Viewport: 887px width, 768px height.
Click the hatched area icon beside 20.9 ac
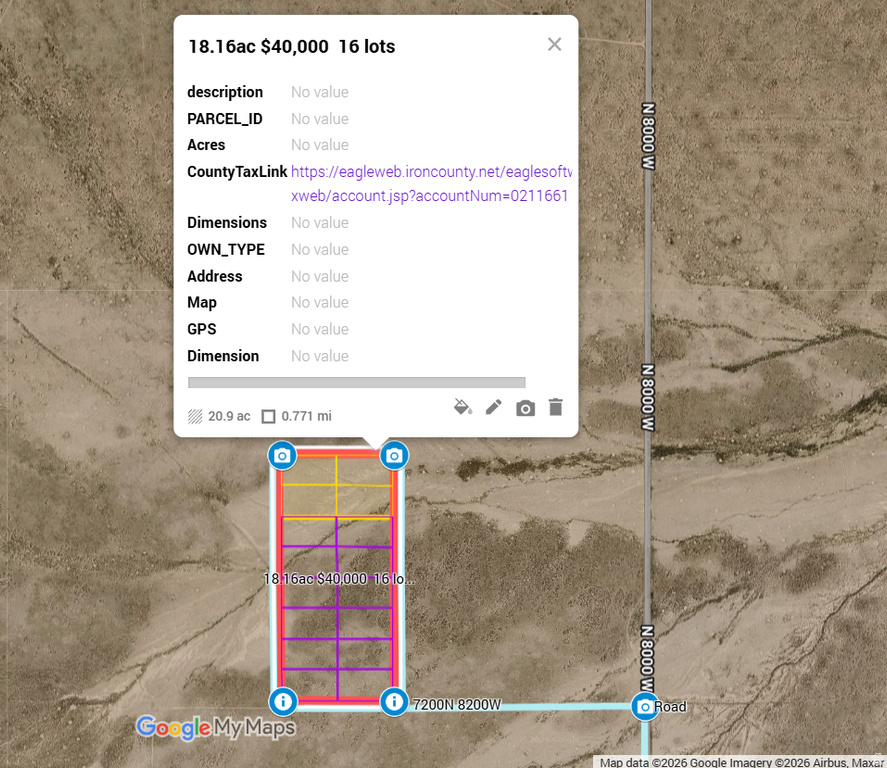196,415
